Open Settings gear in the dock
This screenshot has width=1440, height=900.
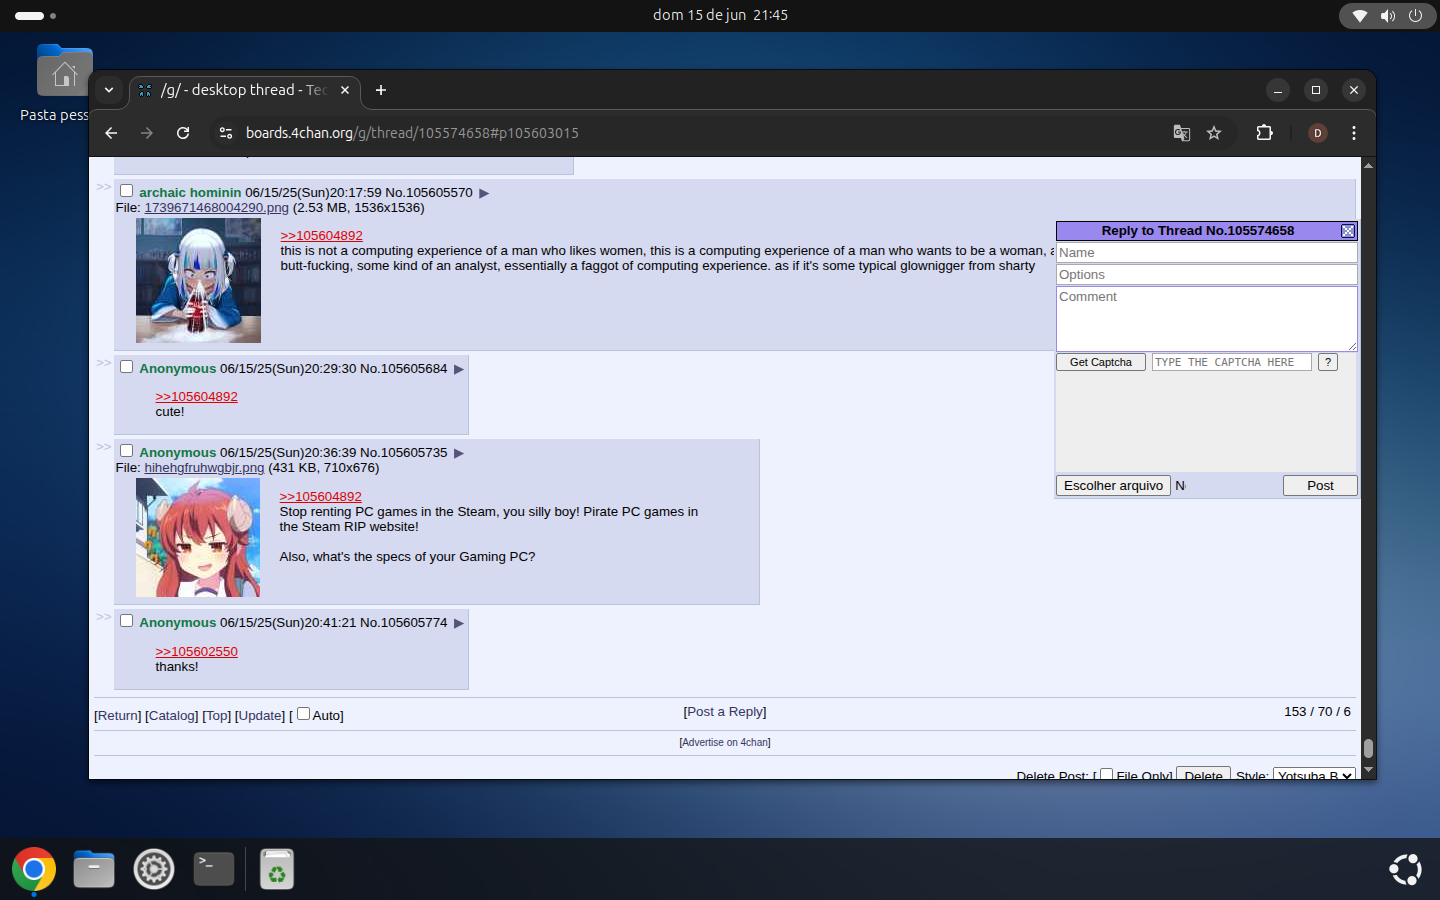click(x=154, y=869)
